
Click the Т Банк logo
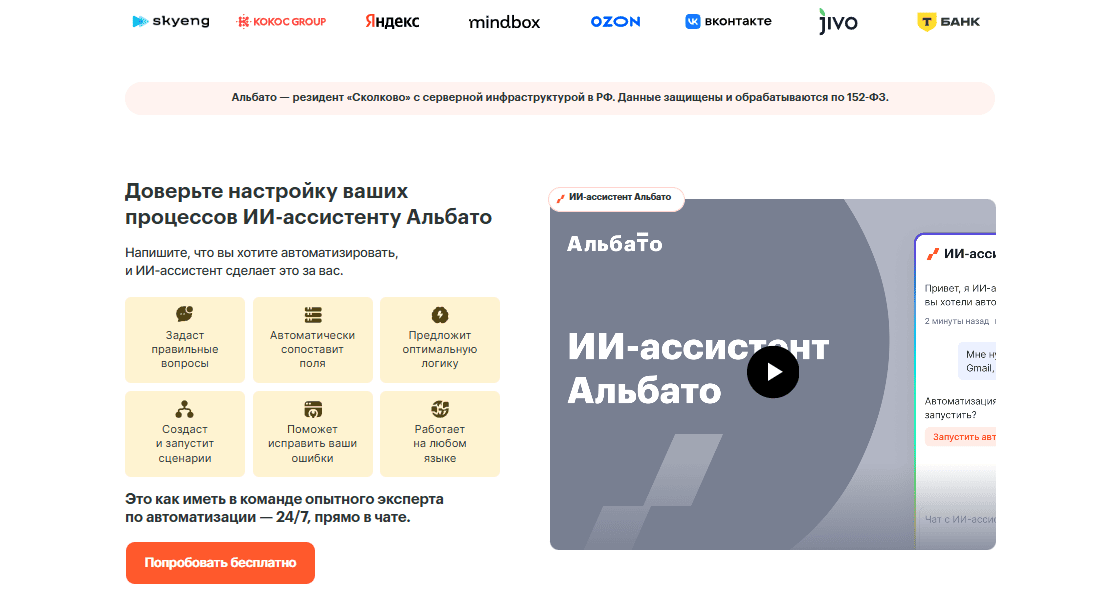948,22
